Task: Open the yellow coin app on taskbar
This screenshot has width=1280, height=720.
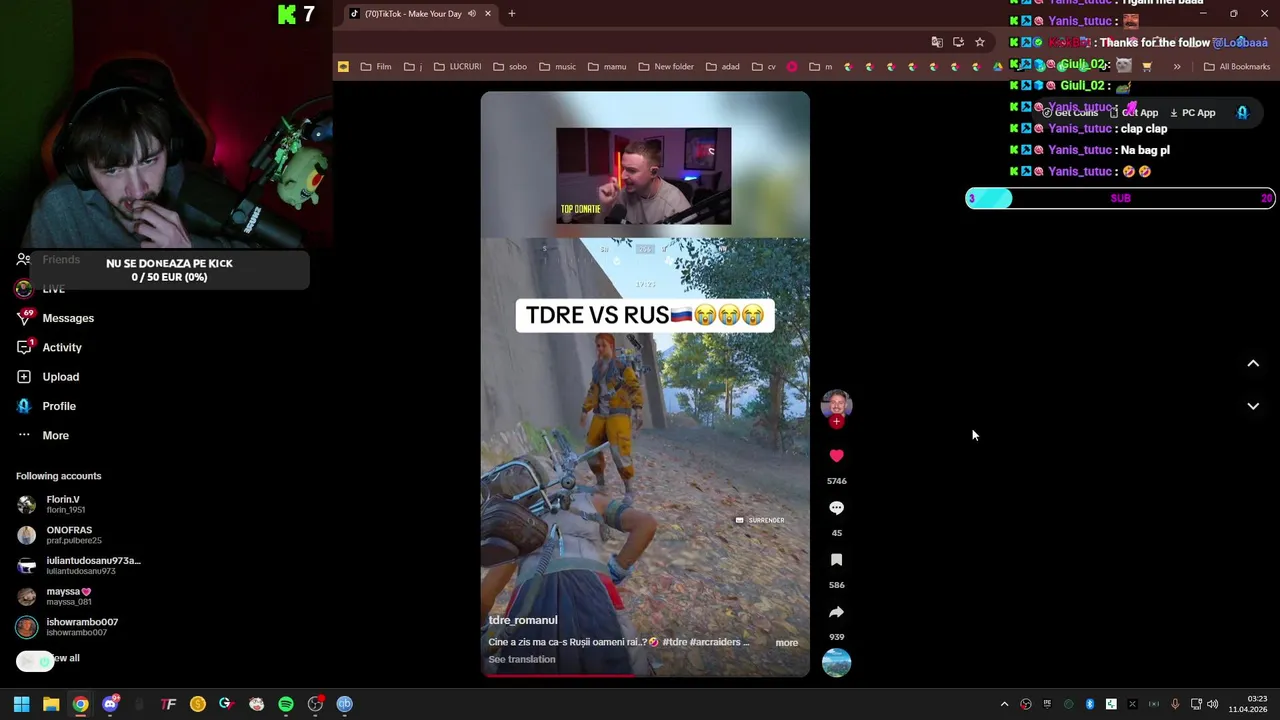Action: 198,704
